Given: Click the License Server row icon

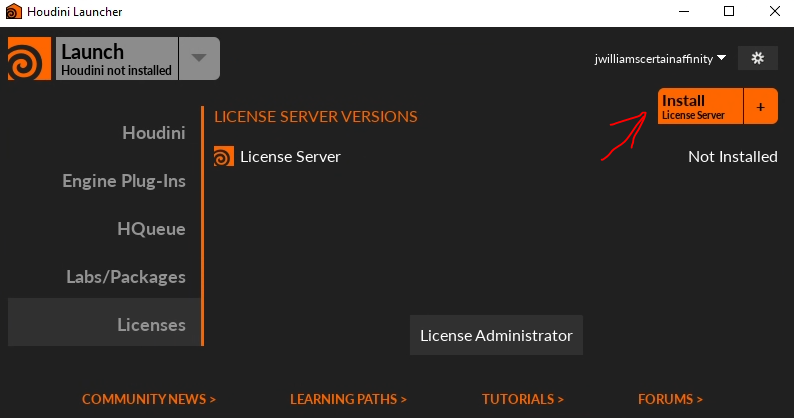Looking at the screenshot, I should coord(224,157).
